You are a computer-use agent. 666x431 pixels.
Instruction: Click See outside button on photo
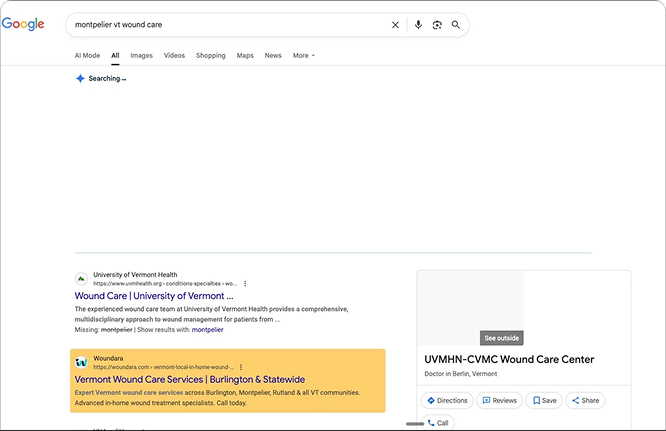(x=502, y=338)
